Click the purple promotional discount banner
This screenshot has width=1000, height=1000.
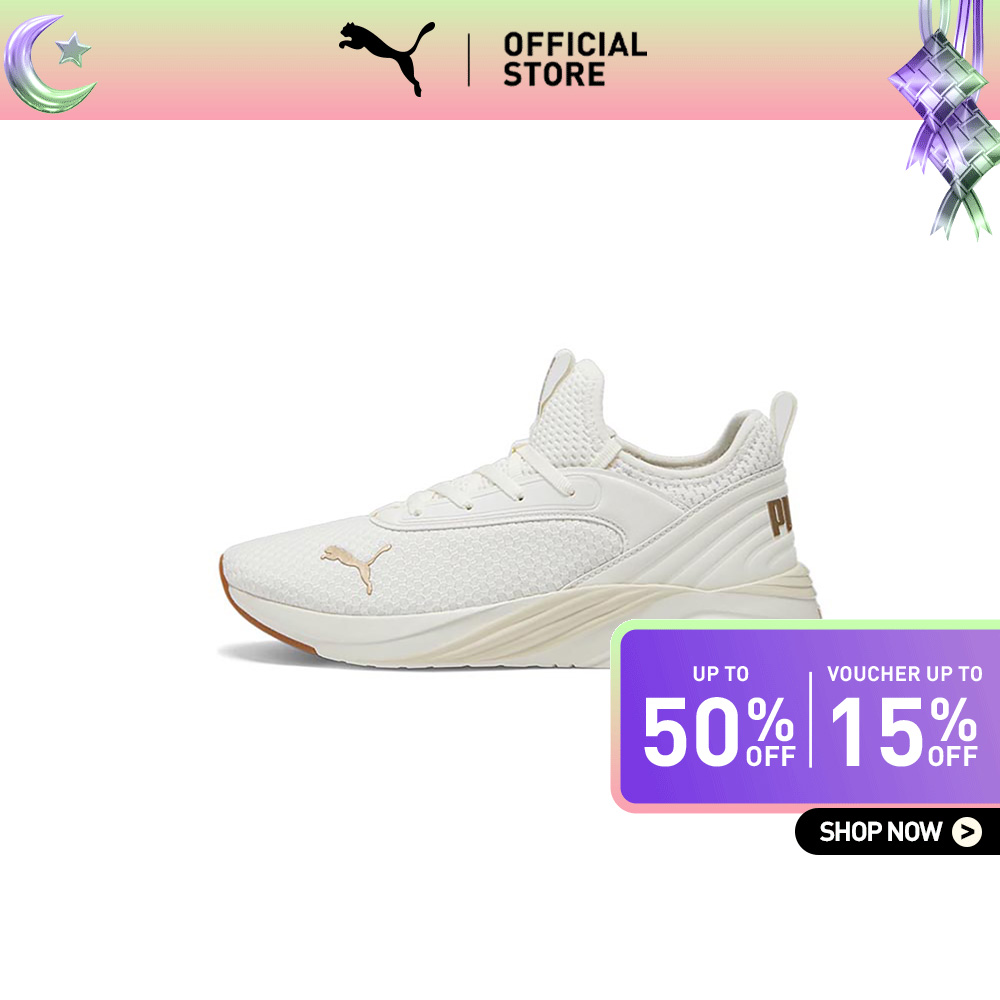coord(805,716)
